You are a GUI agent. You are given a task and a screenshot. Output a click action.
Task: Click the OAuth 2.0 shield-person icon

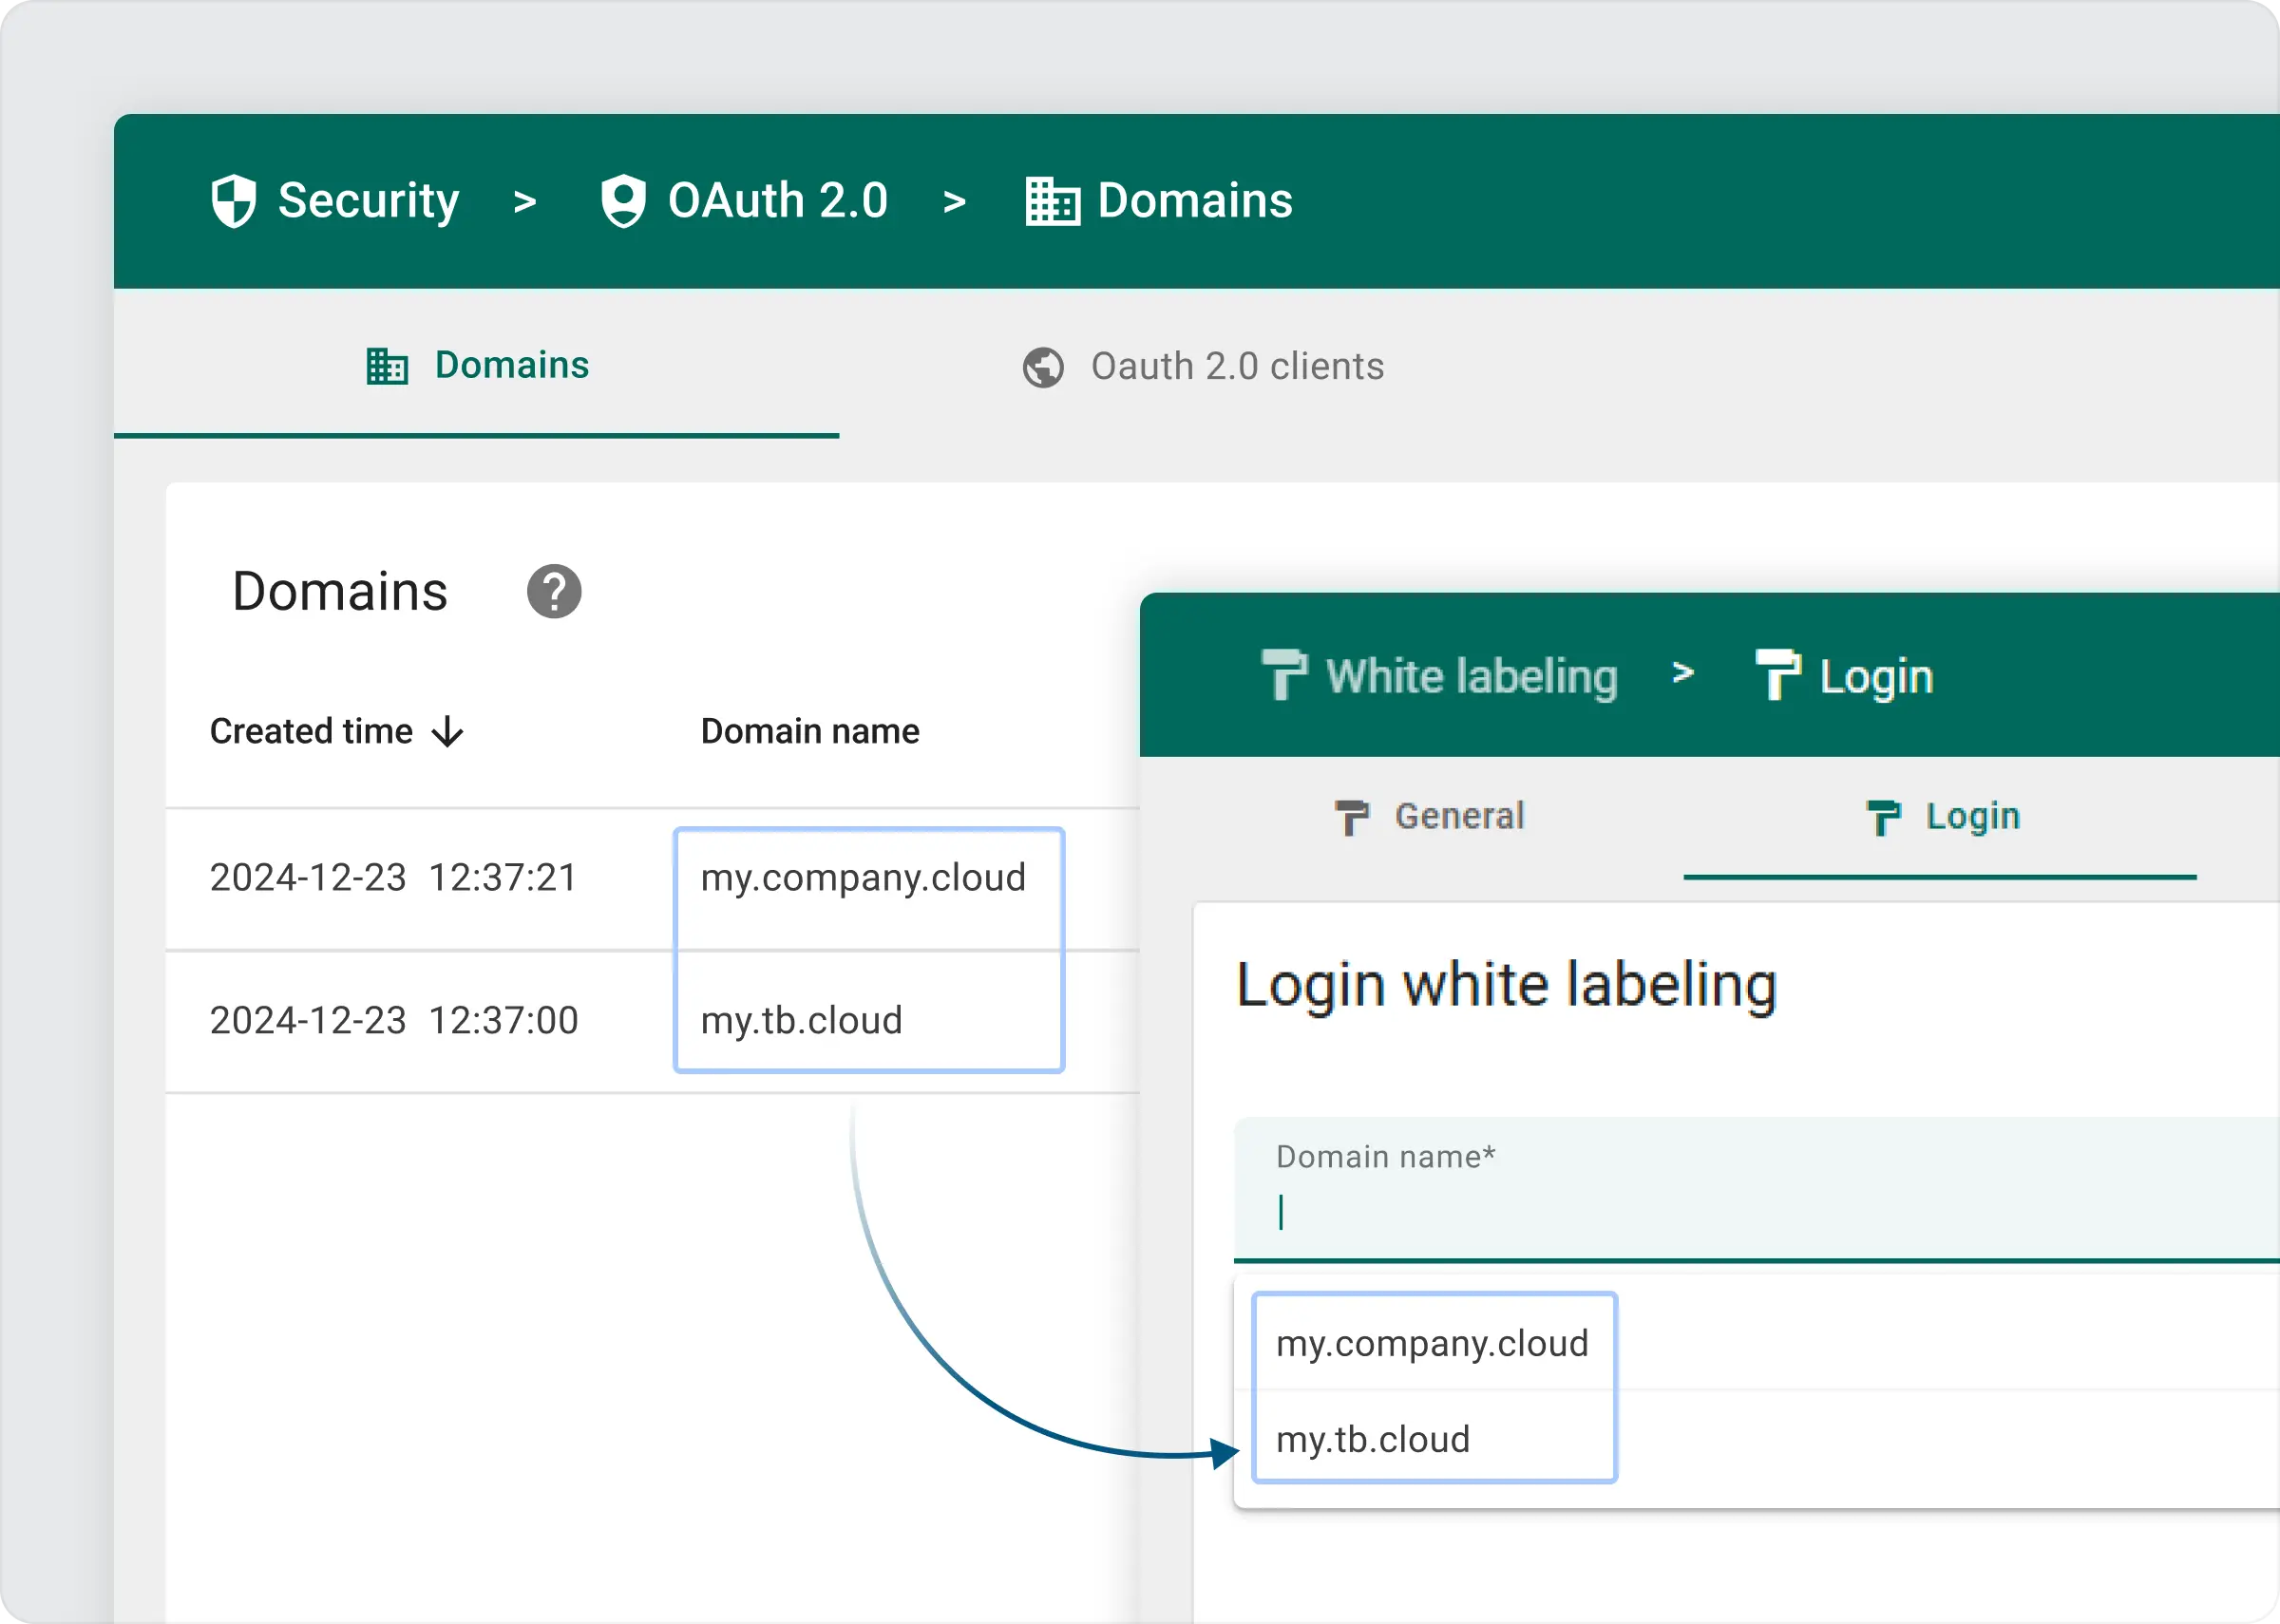623,201
